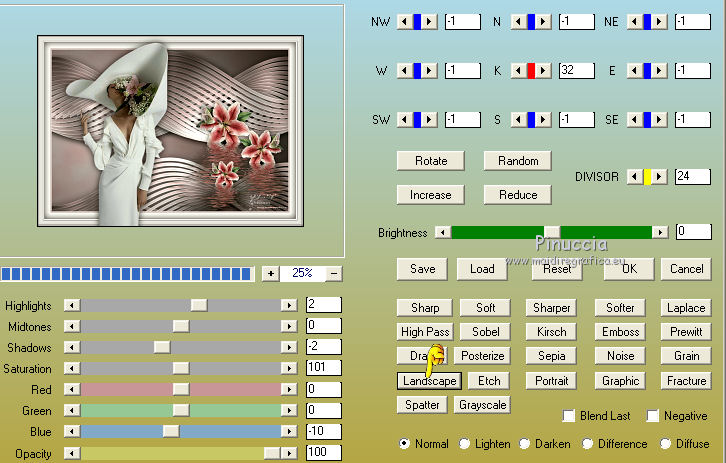The width and height of the screenshot is (726, 463).
Task: Click the W left arrow
Action: (405, 71)
